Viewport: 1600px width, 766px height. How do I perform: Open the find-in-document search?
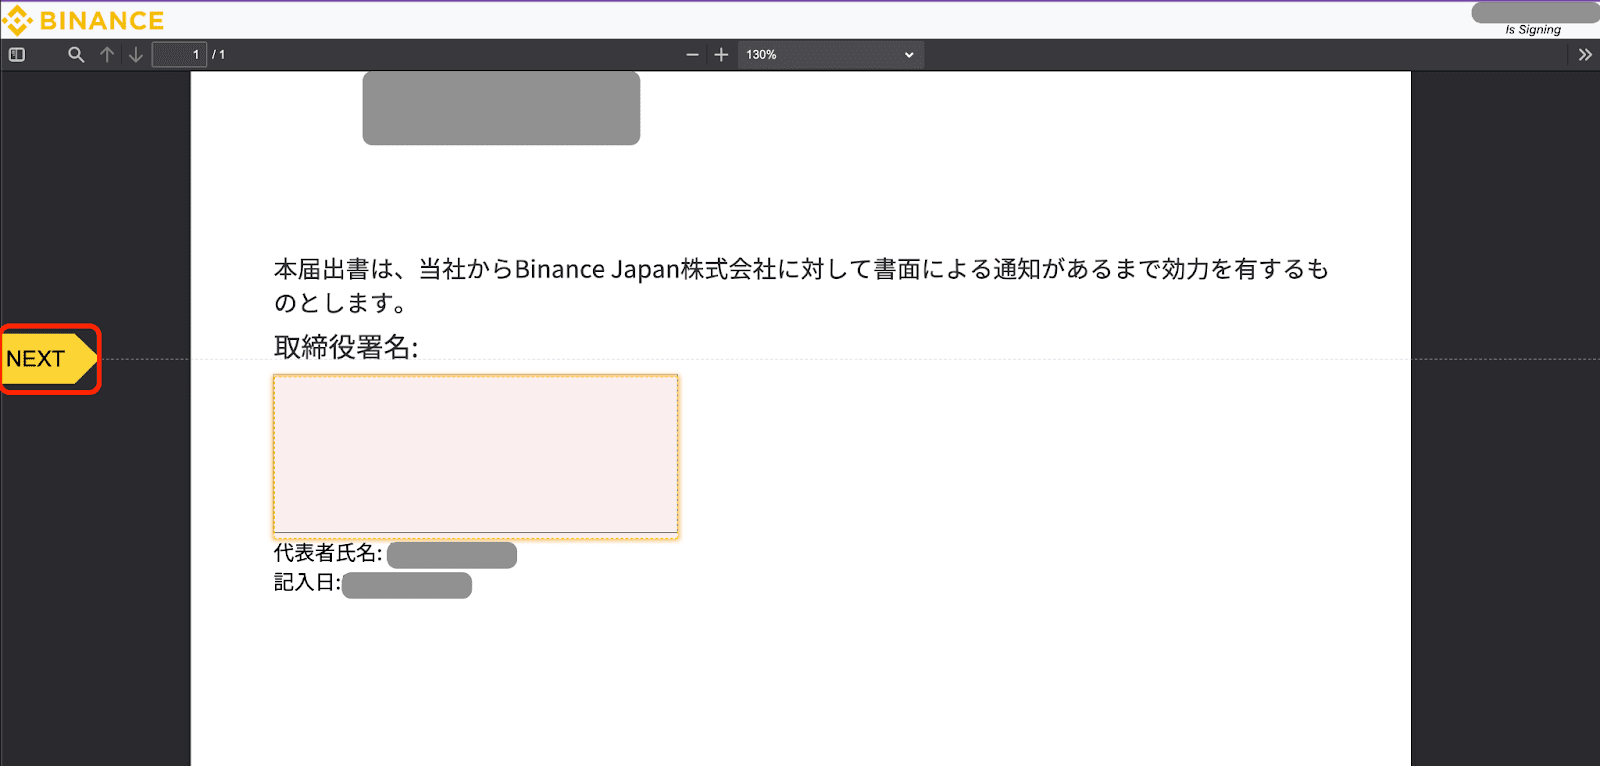(76, 55)
